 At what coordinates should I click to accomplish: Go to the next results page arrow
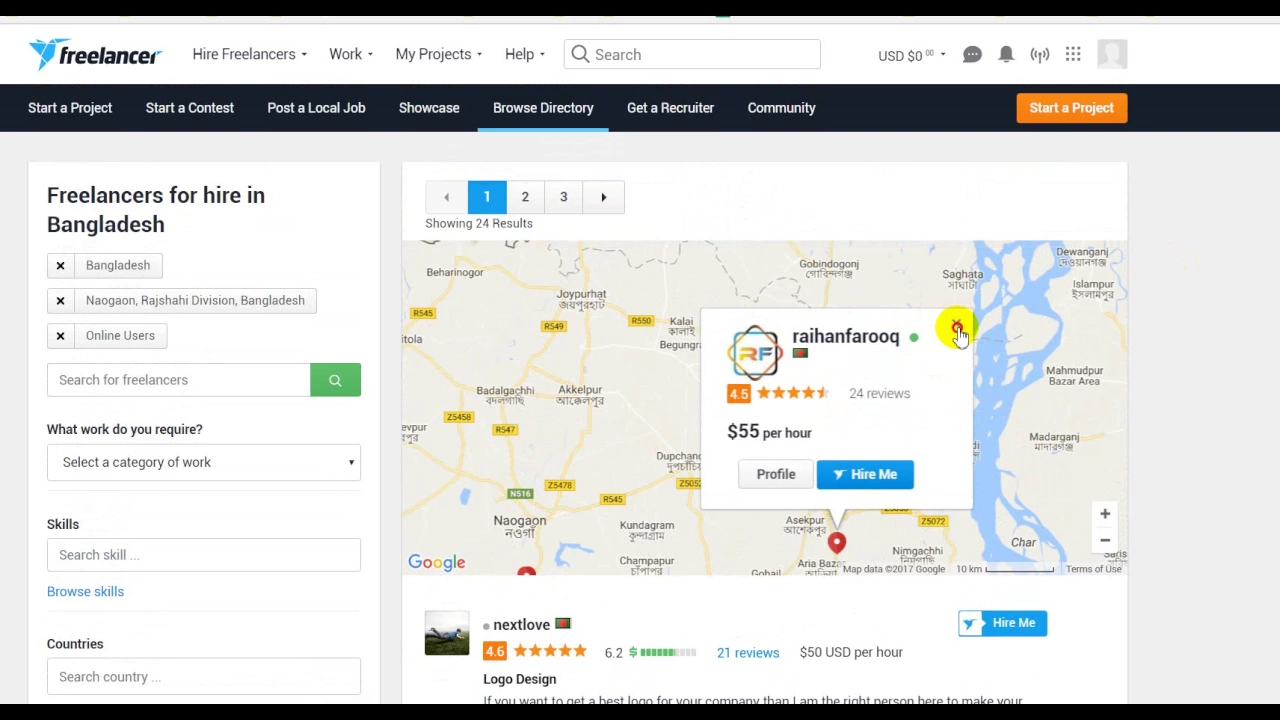[604, 197]
